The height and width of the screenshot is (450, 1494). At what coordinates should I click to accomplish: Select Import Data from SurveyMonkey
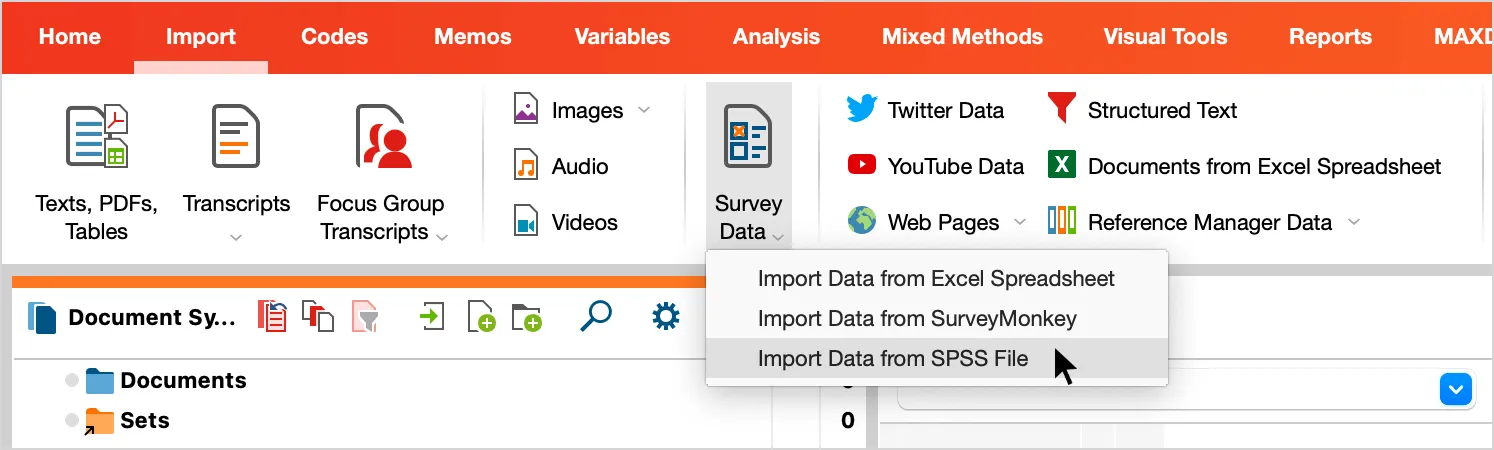tap(917, 319)
